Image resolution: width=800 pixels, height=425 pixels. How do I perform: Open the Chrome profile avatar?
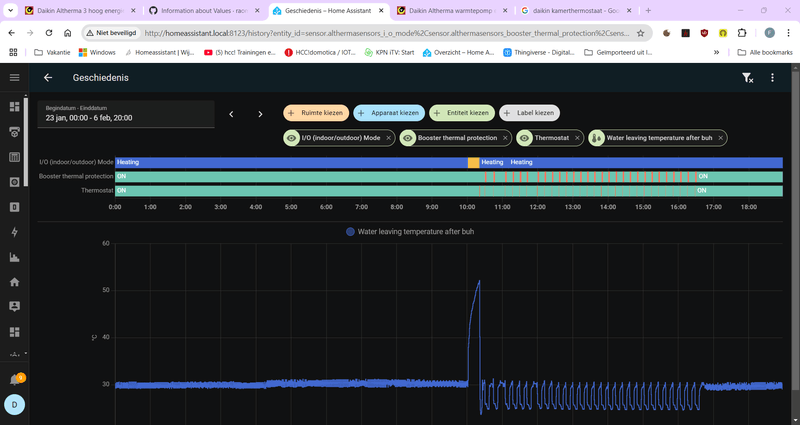(770, 33)
